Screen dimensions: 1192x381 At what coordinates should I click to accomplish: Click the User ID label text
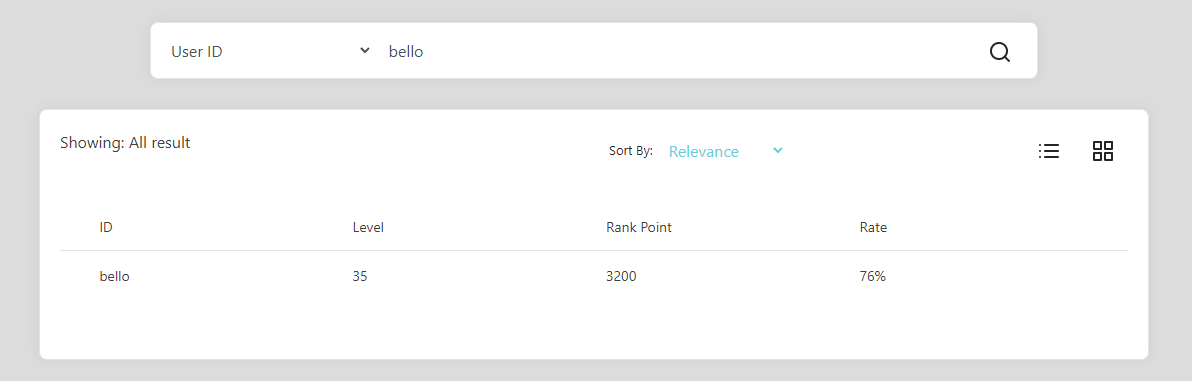tap(197, 52)
